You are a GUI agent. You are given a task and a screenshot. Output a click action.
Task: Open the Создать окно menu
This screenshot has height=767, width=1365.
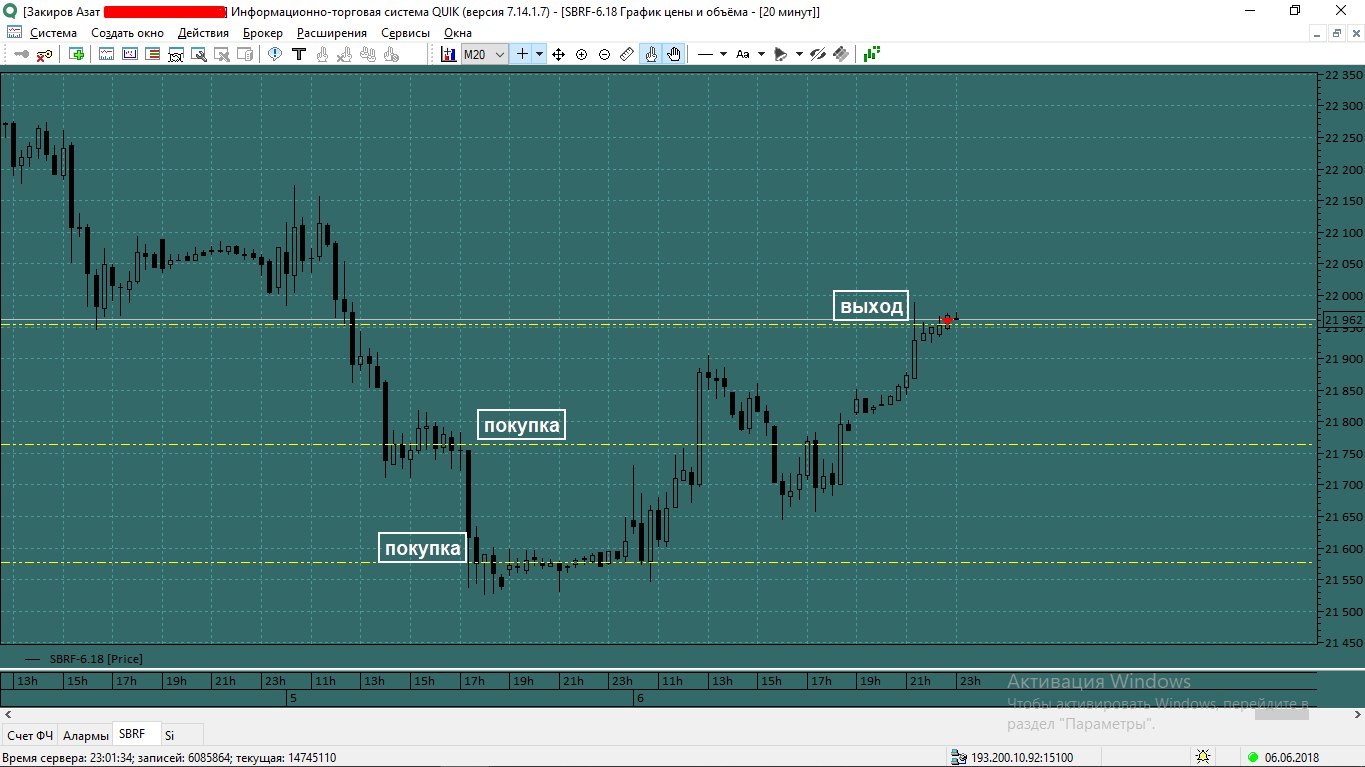[127, 33]
